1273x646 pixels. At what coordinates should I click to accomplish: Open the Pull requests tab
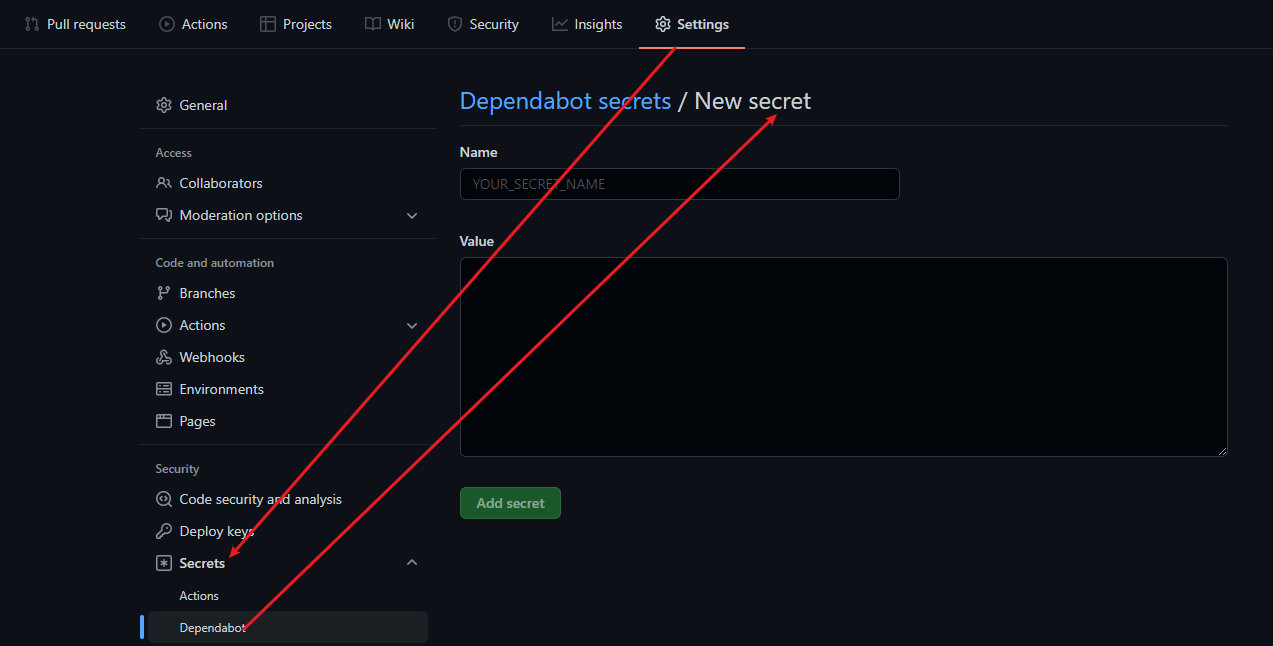click(x=75, y=24)
